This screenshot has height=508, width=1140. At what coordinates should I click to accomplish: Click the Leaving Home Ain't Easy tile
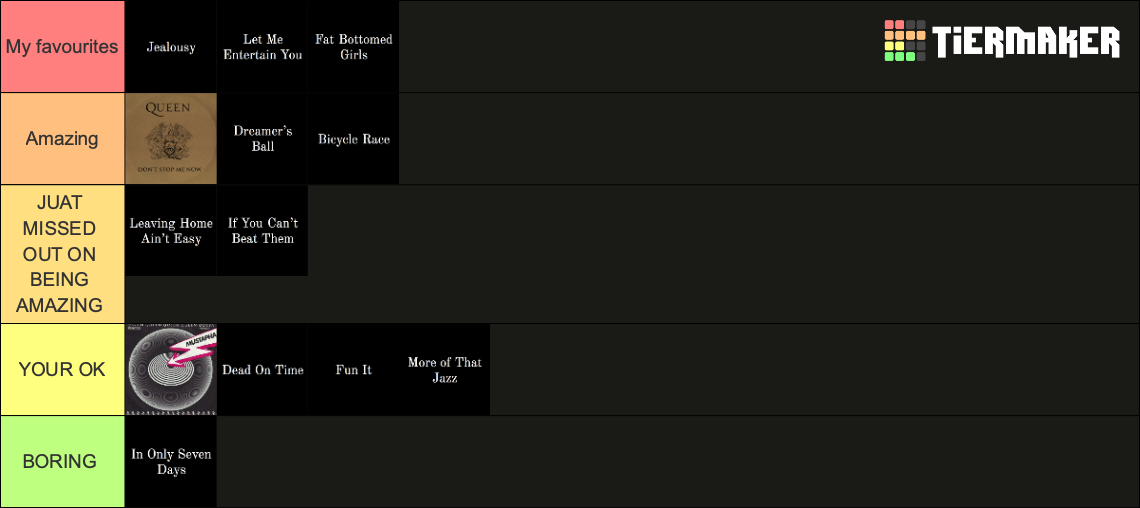click(171, 230)
